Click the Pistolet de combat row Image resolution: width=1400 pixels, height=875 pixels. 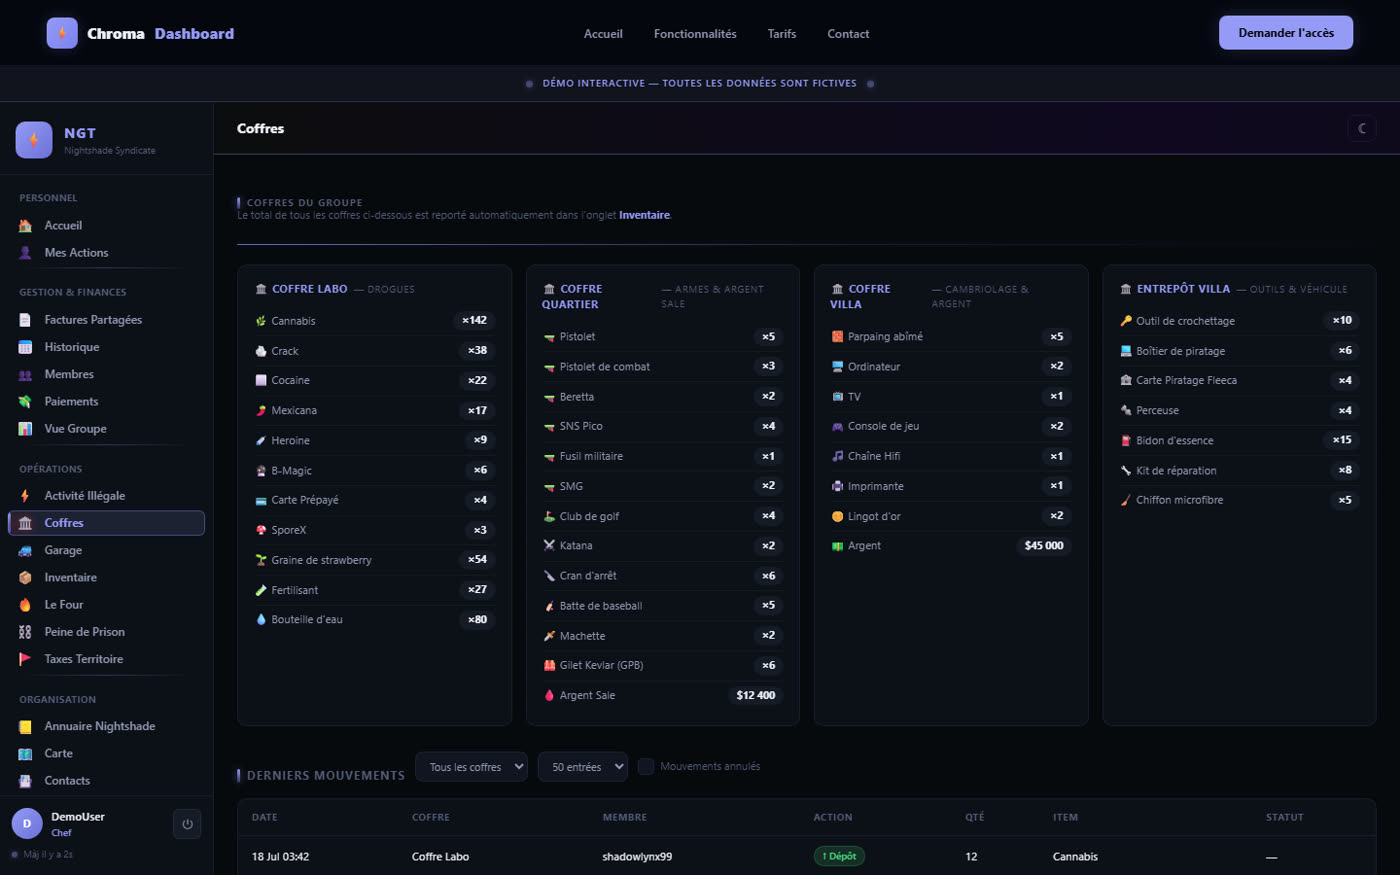663,367
